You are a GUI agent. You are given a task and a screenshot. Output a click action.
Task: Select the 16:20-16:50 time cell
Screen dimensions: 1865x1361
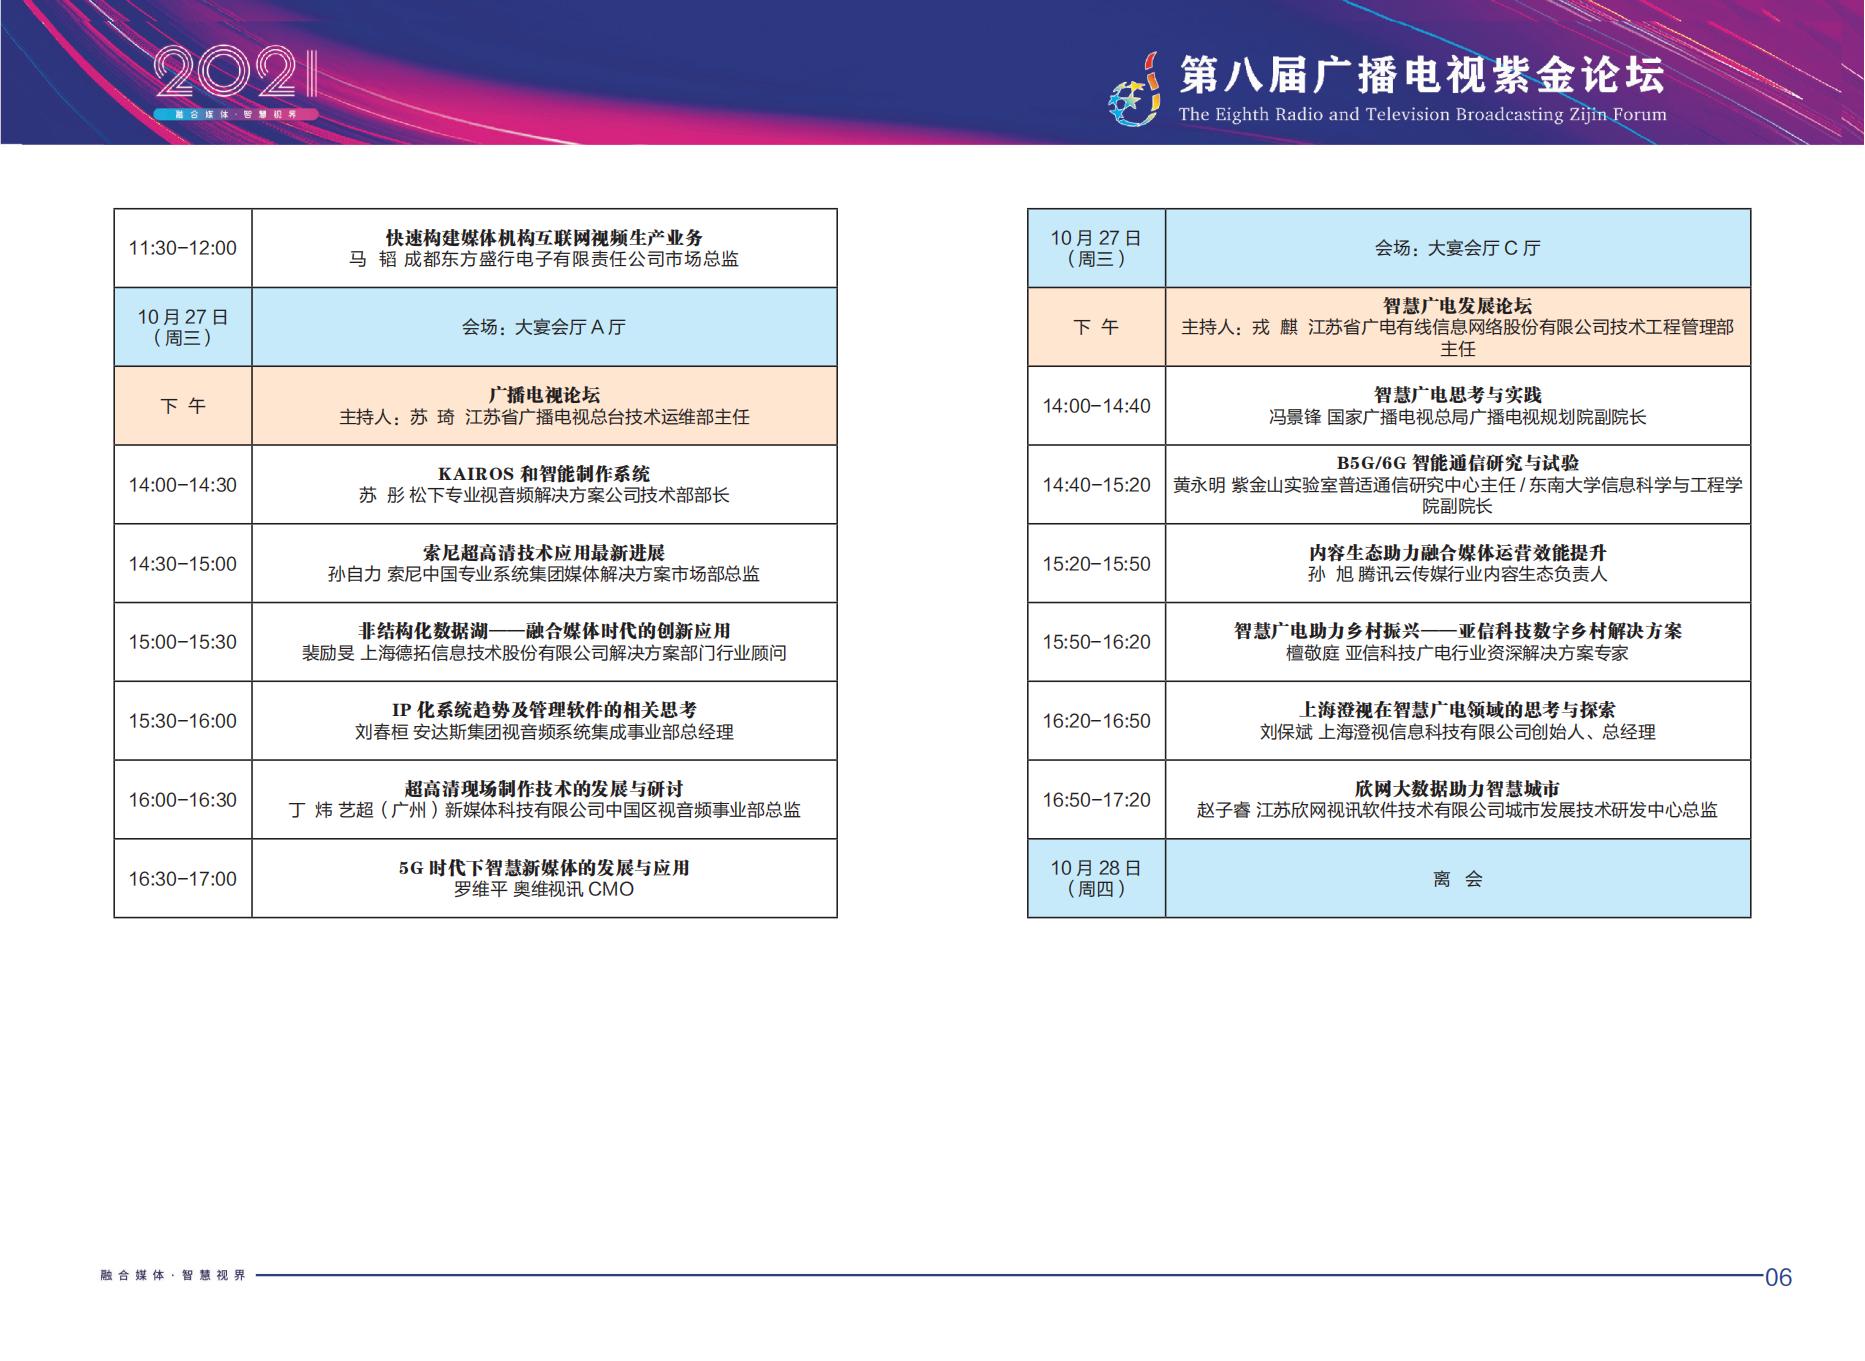tap(1097, 721)
